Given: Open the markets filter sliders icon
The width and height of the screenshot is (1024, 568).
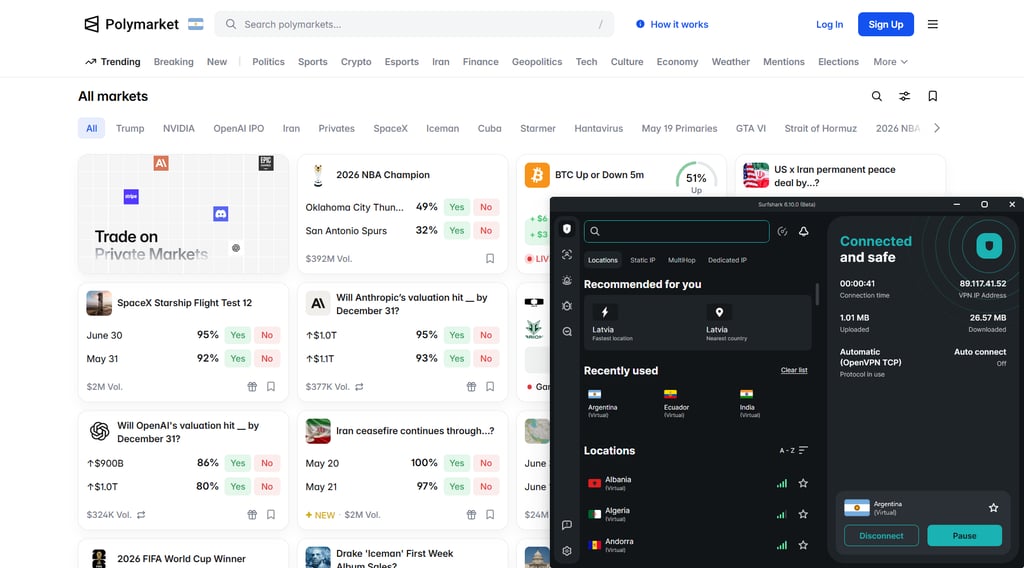Looking at the screenshot, I should point(904,96).
